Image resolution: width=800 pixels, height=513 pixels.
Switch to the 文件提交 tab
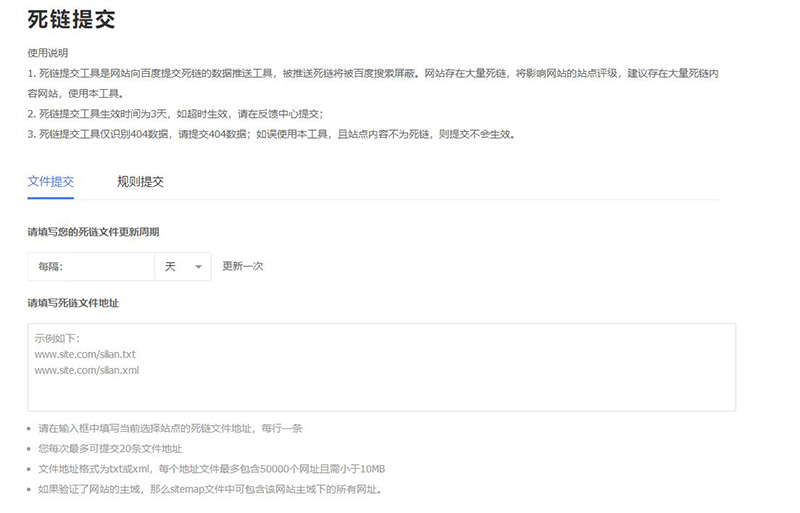click(51, 181)
